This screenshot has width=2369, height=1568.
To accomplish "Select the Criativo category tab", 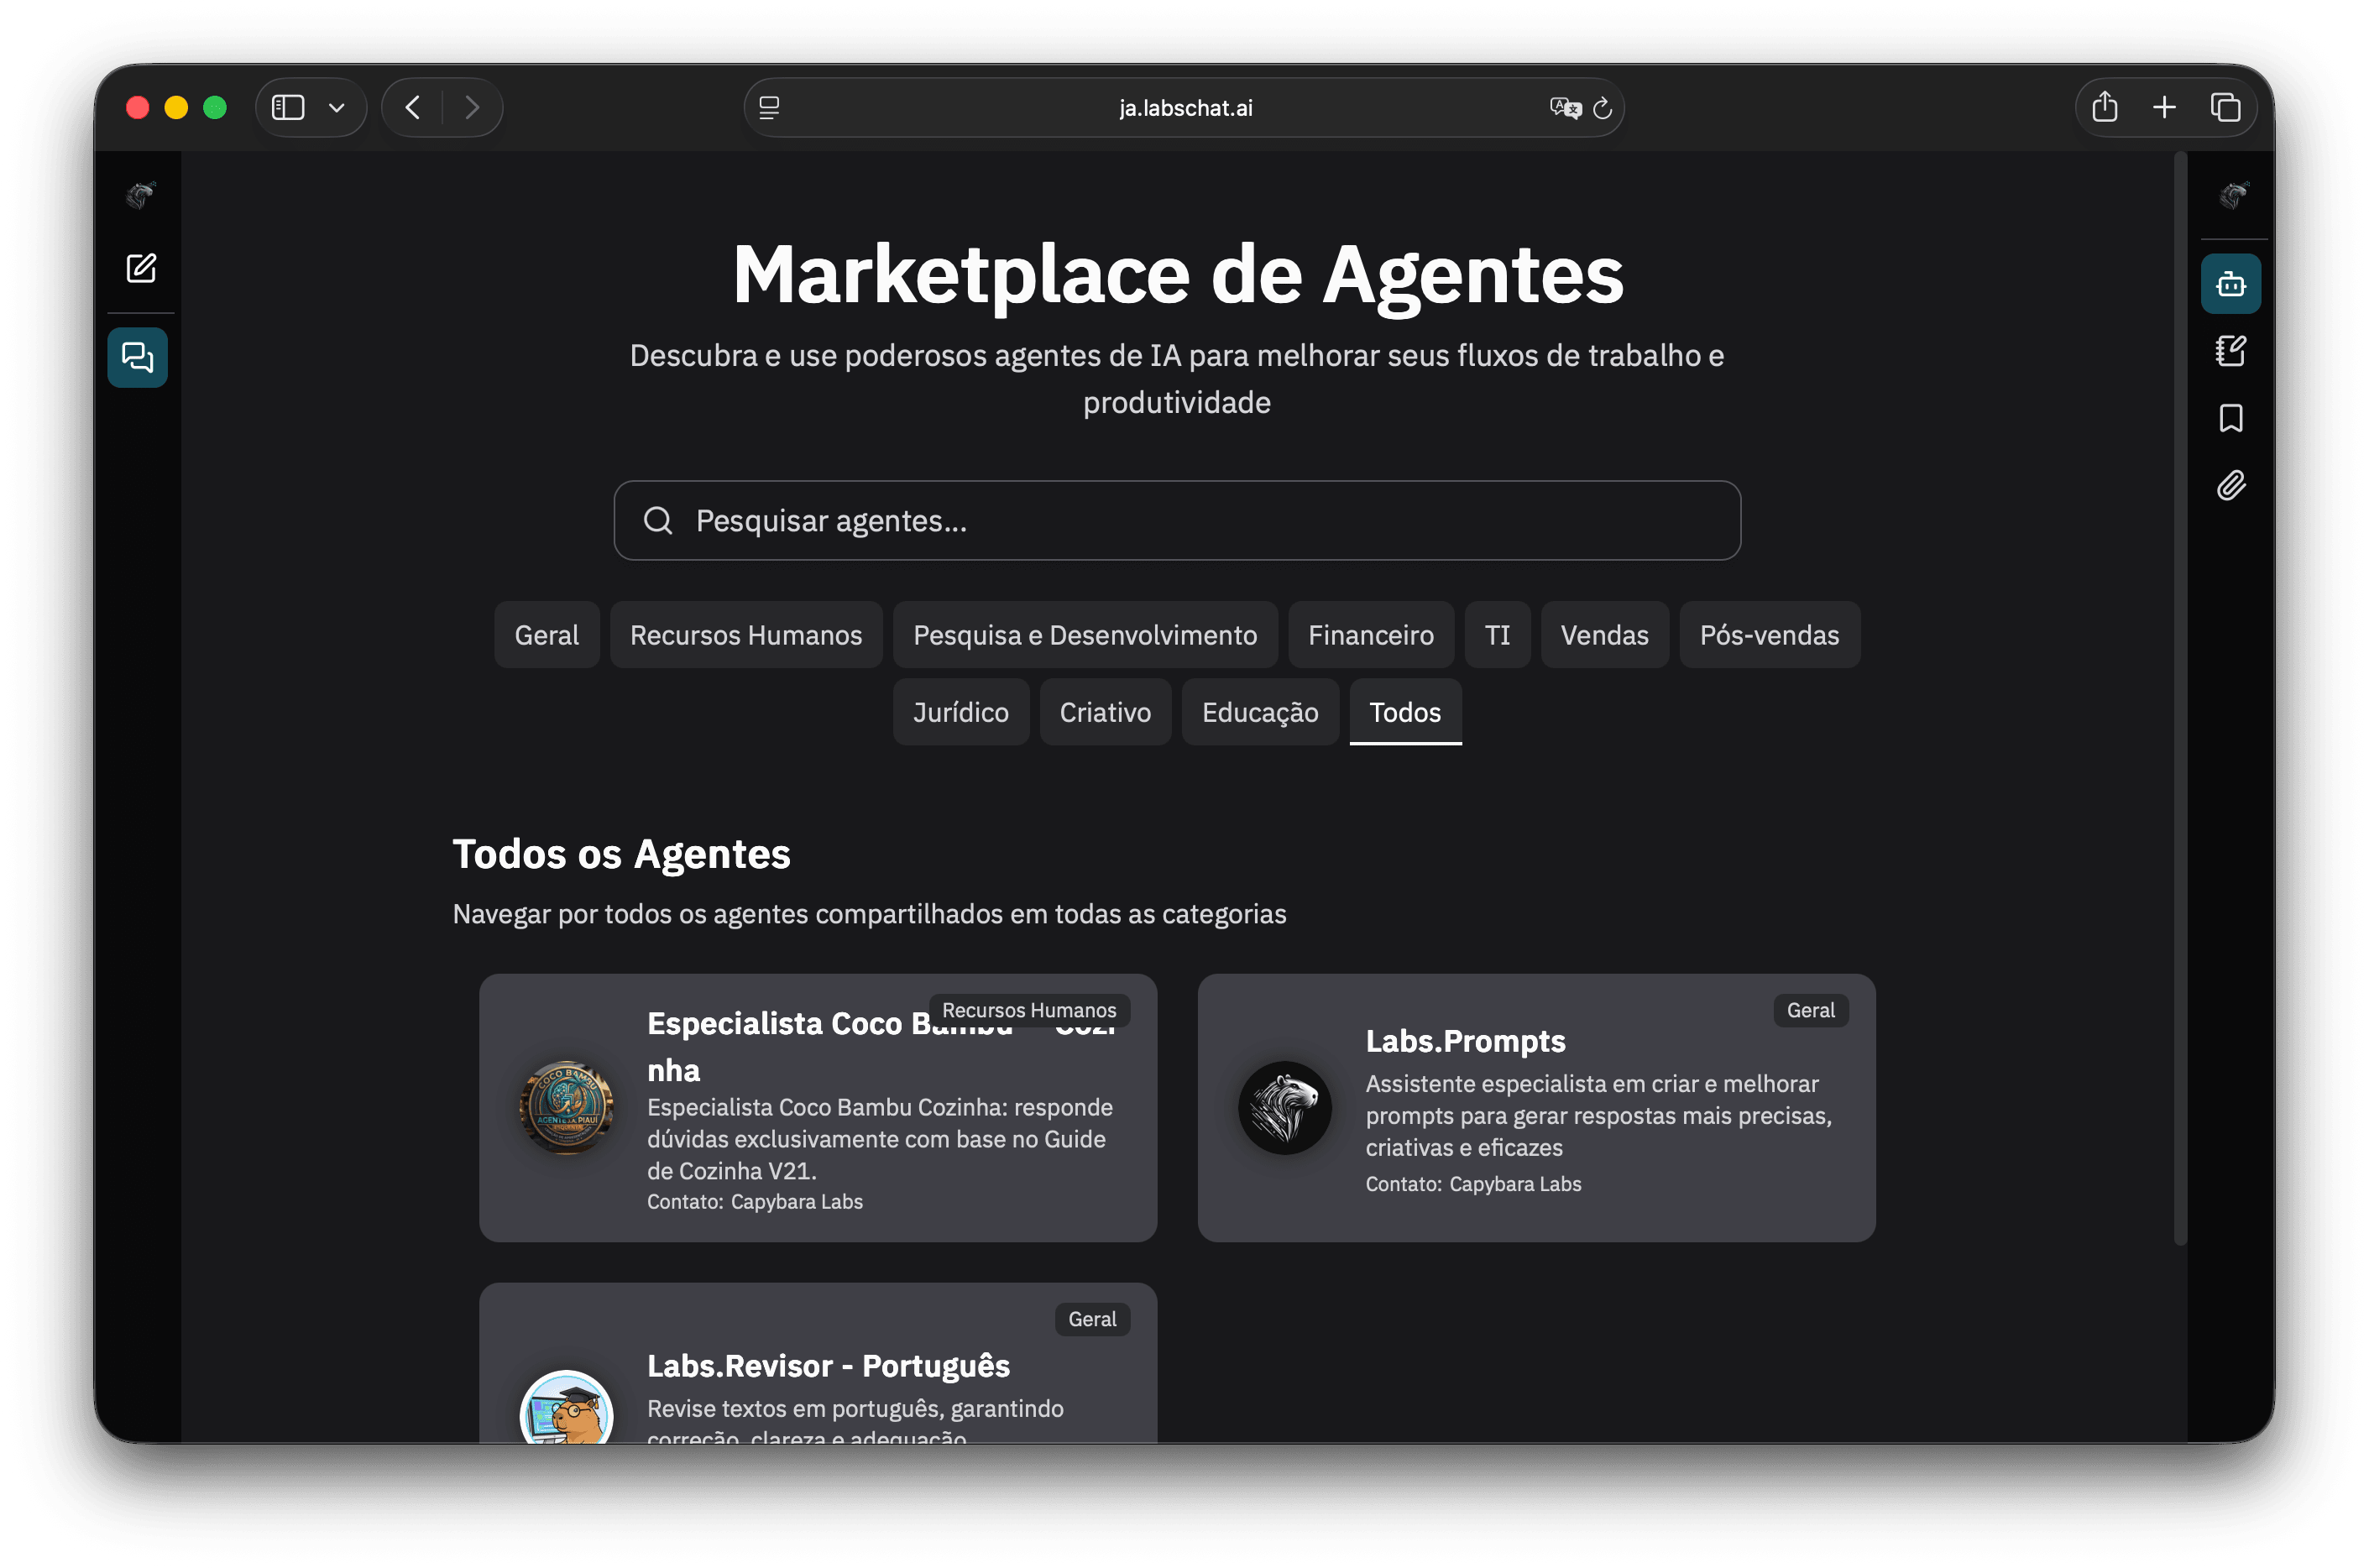I will click(1105, 712).
